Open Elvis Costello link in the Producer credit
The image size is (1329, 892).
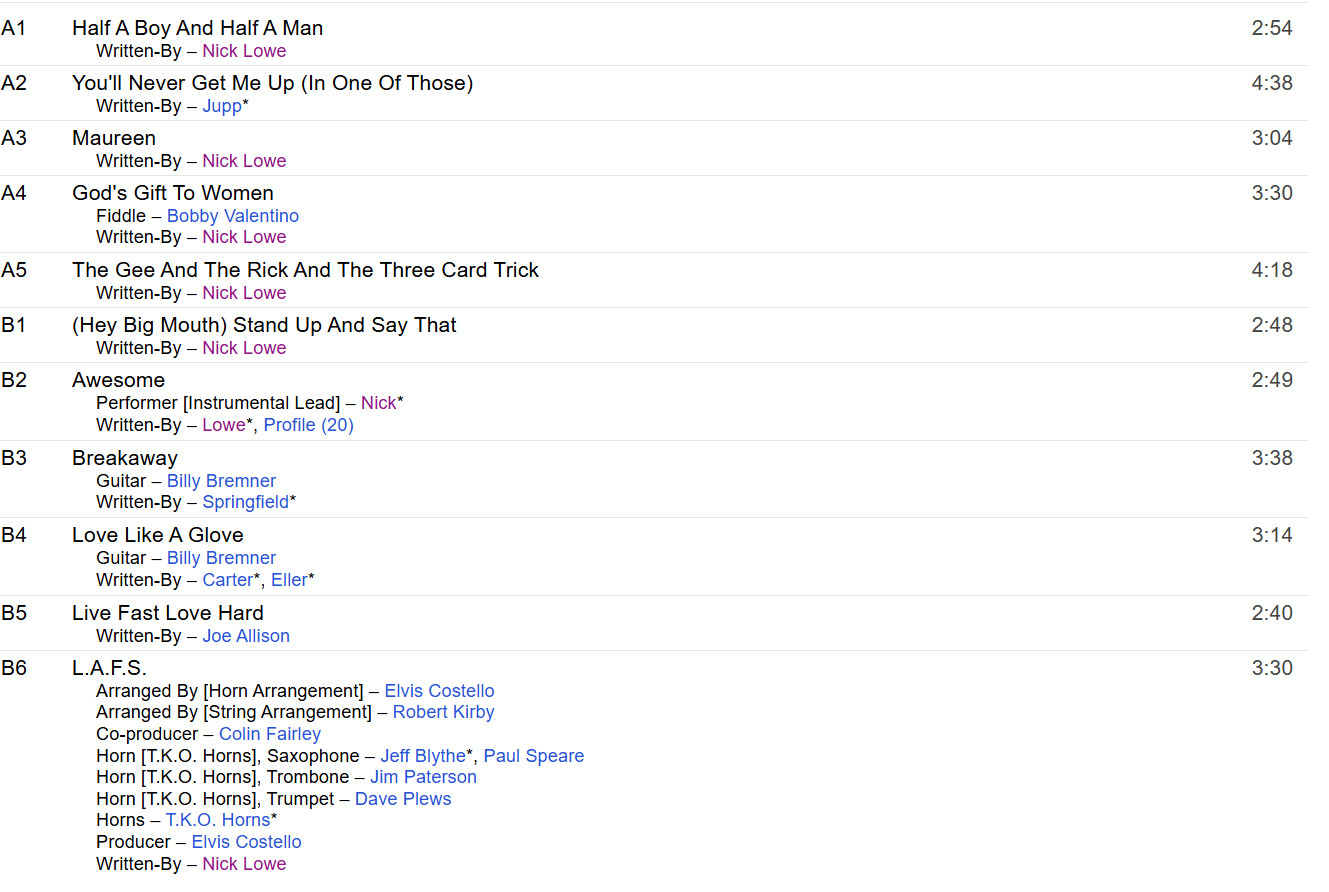[x=246, y=842]
